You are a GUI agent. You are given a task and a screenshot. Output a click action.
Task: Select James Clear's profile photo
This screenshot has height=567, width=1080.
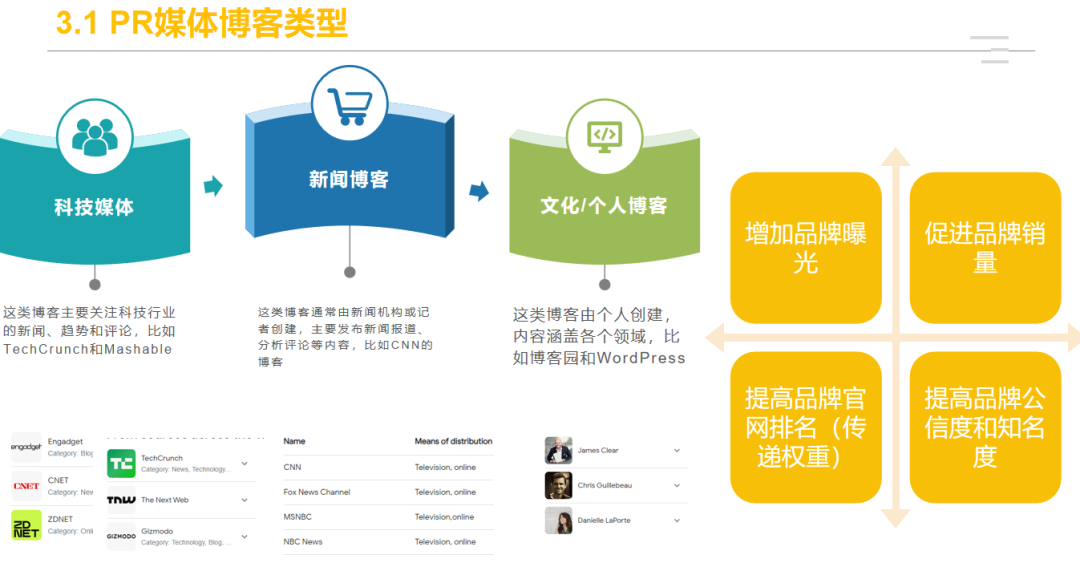pyautogui.click(x=559, y=451)
